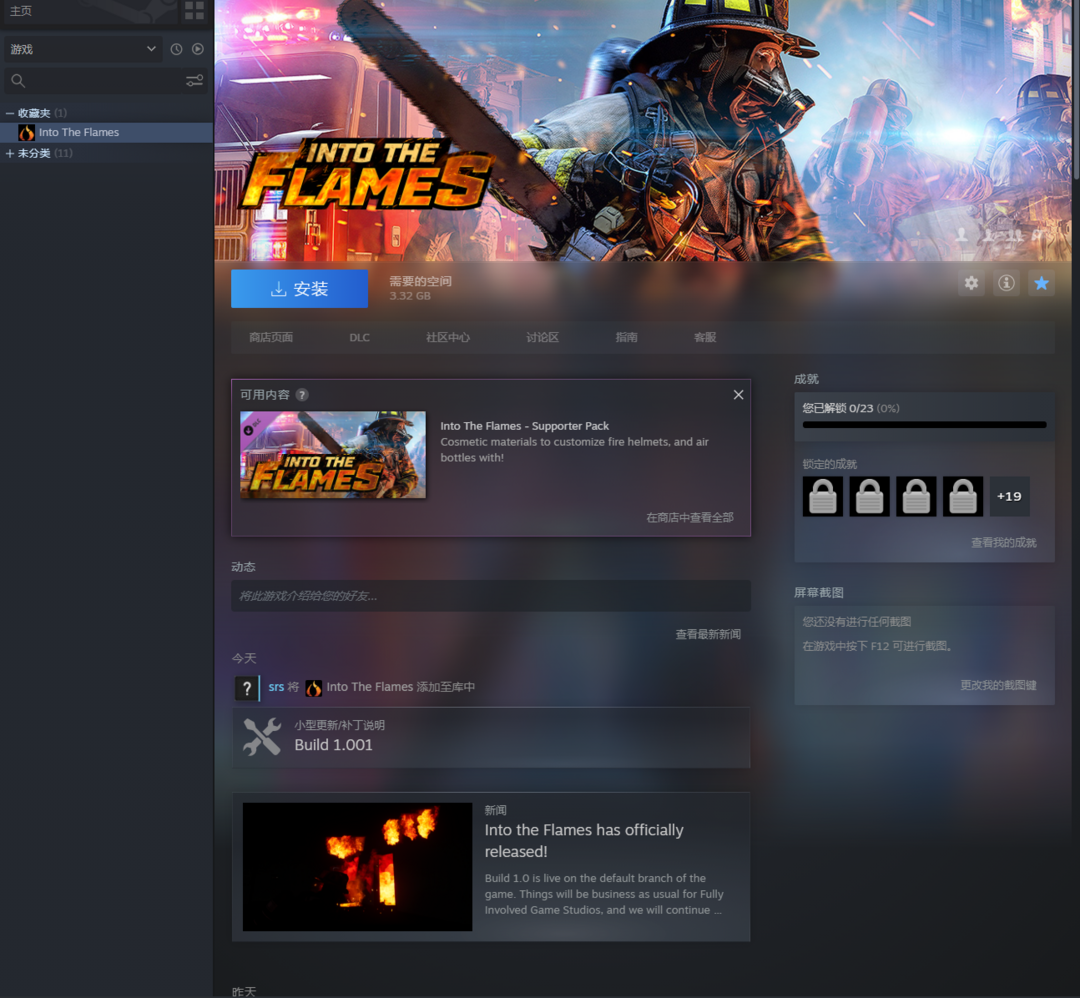Click 查看最新新闻 link

pos(708,634)
